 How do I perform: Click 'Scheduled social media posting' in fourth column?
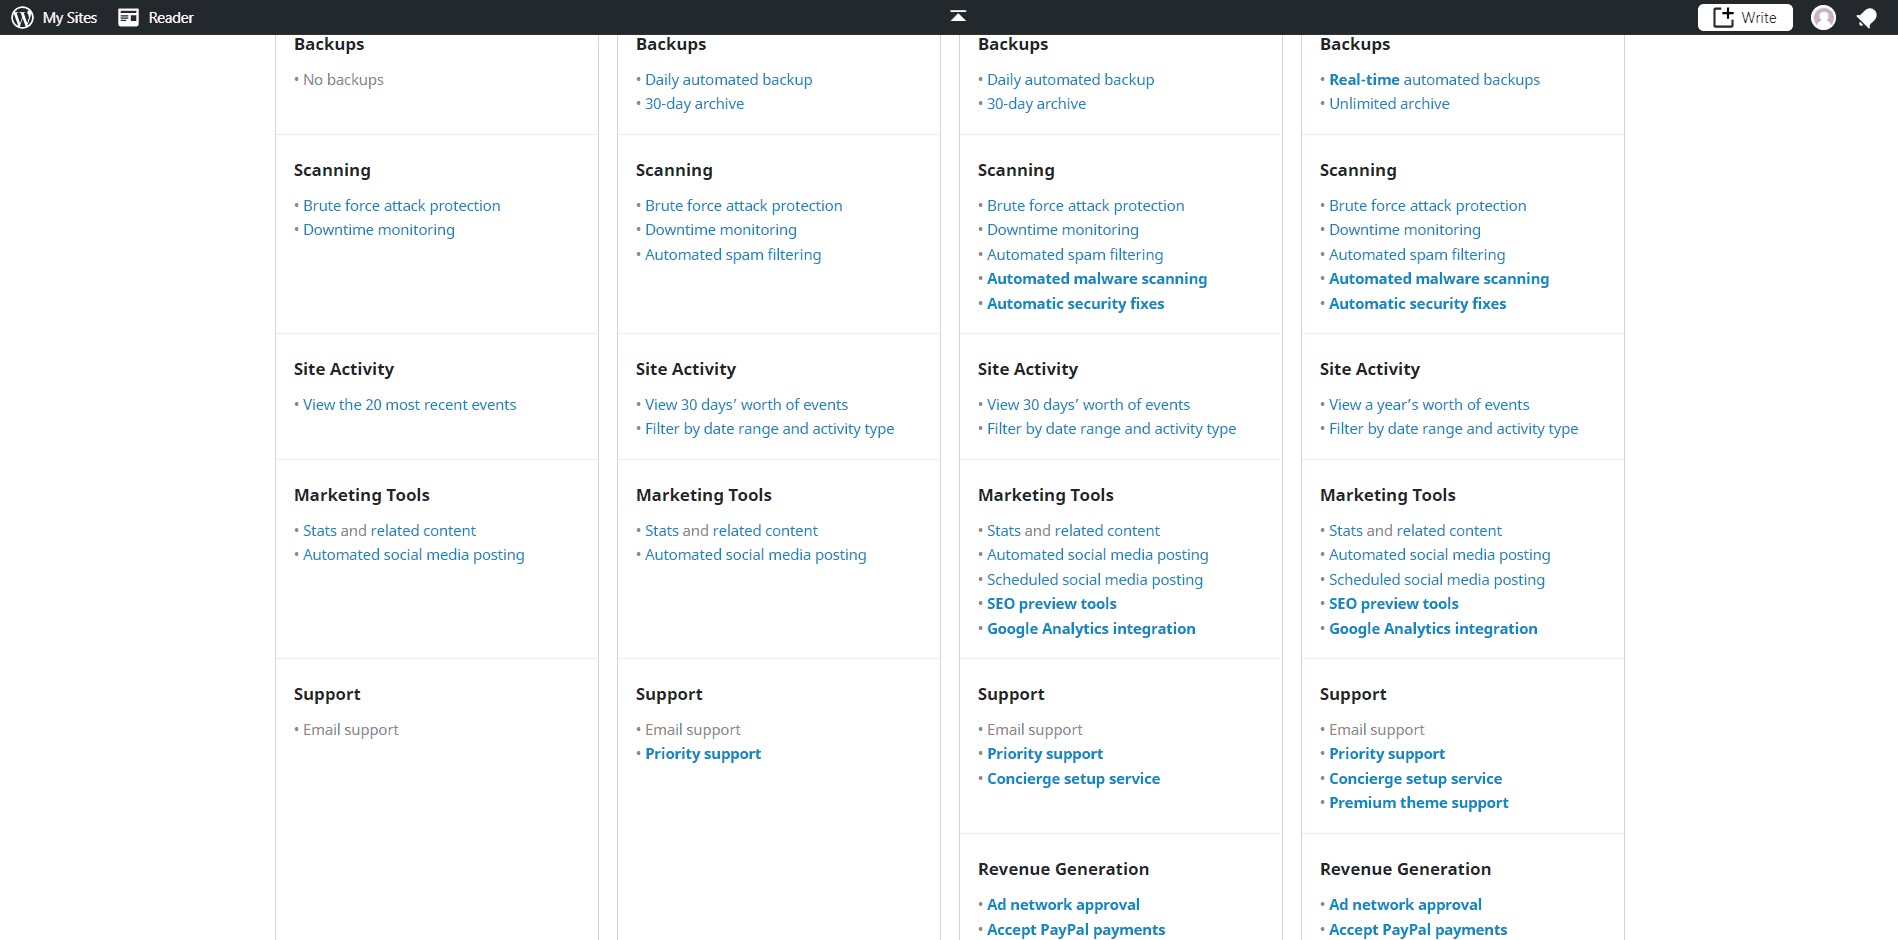click(1437, 580)
